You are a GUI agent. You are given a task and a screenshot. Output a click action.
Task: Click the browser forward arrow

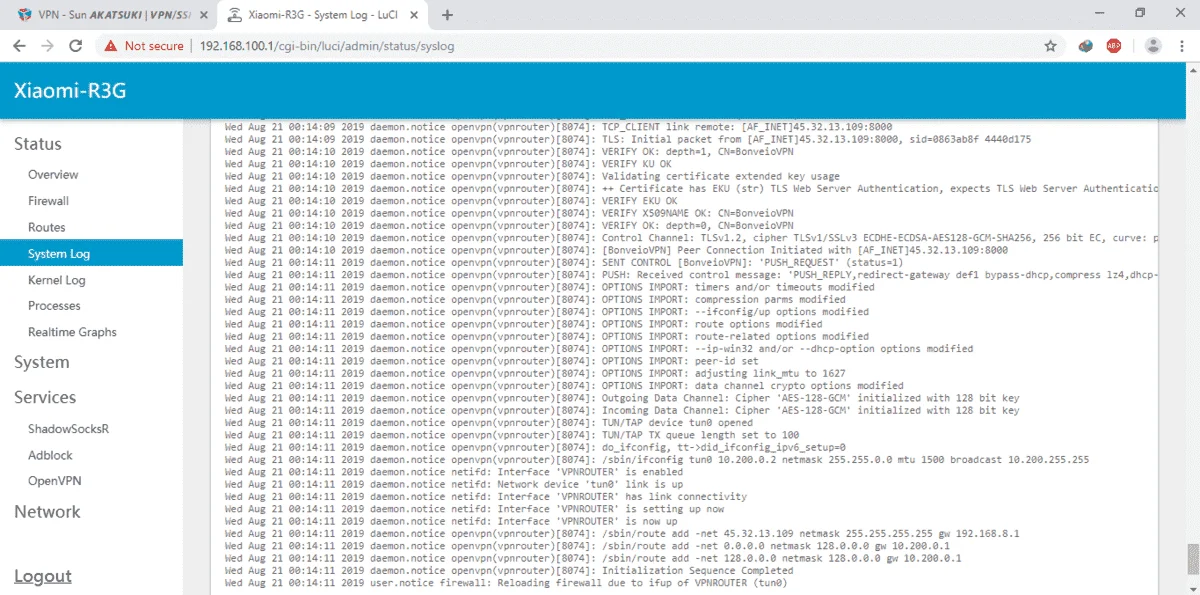pyautogui.click(x=47, y=46)
